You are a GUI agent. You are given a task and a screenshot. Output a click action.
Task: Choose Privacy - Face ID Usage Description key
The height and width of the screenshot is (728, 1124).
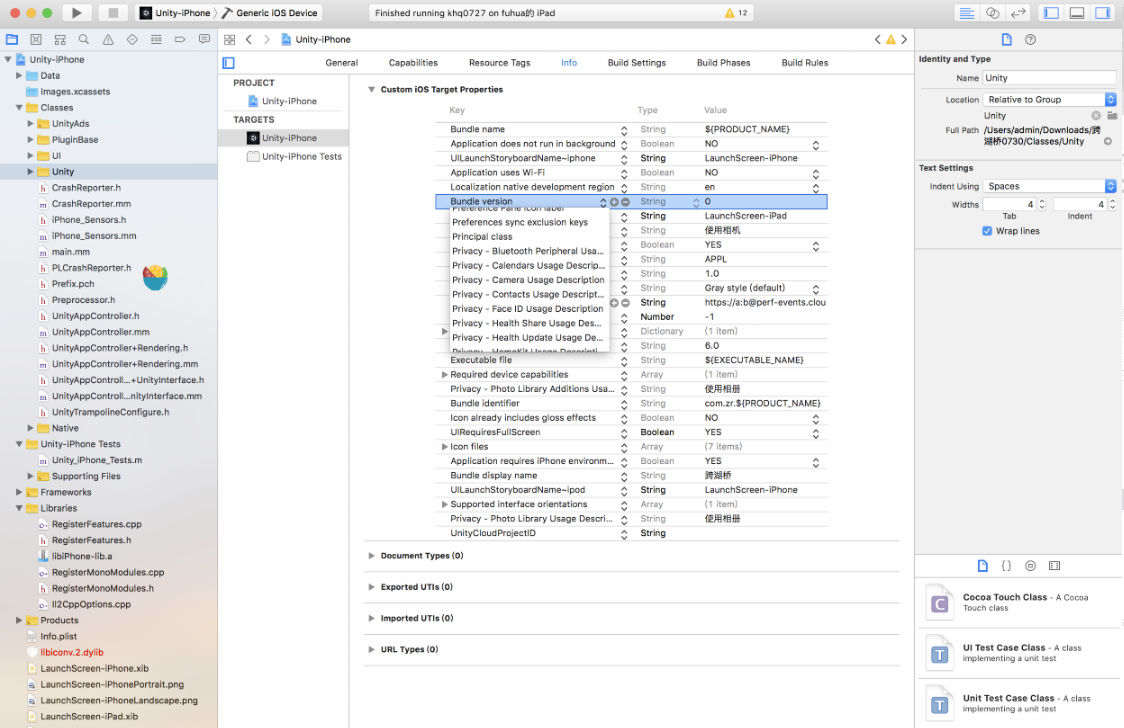click(528, 309)
